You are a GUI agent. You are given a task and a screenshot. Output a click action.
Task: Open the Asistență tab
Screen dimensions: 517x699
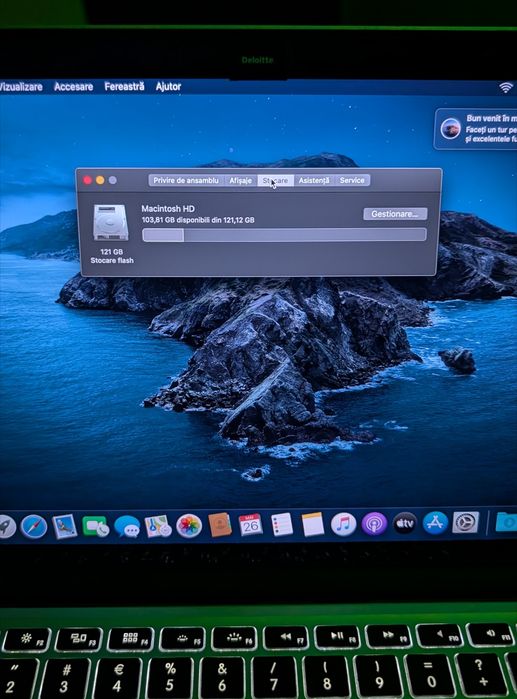(x=314, y=181)
